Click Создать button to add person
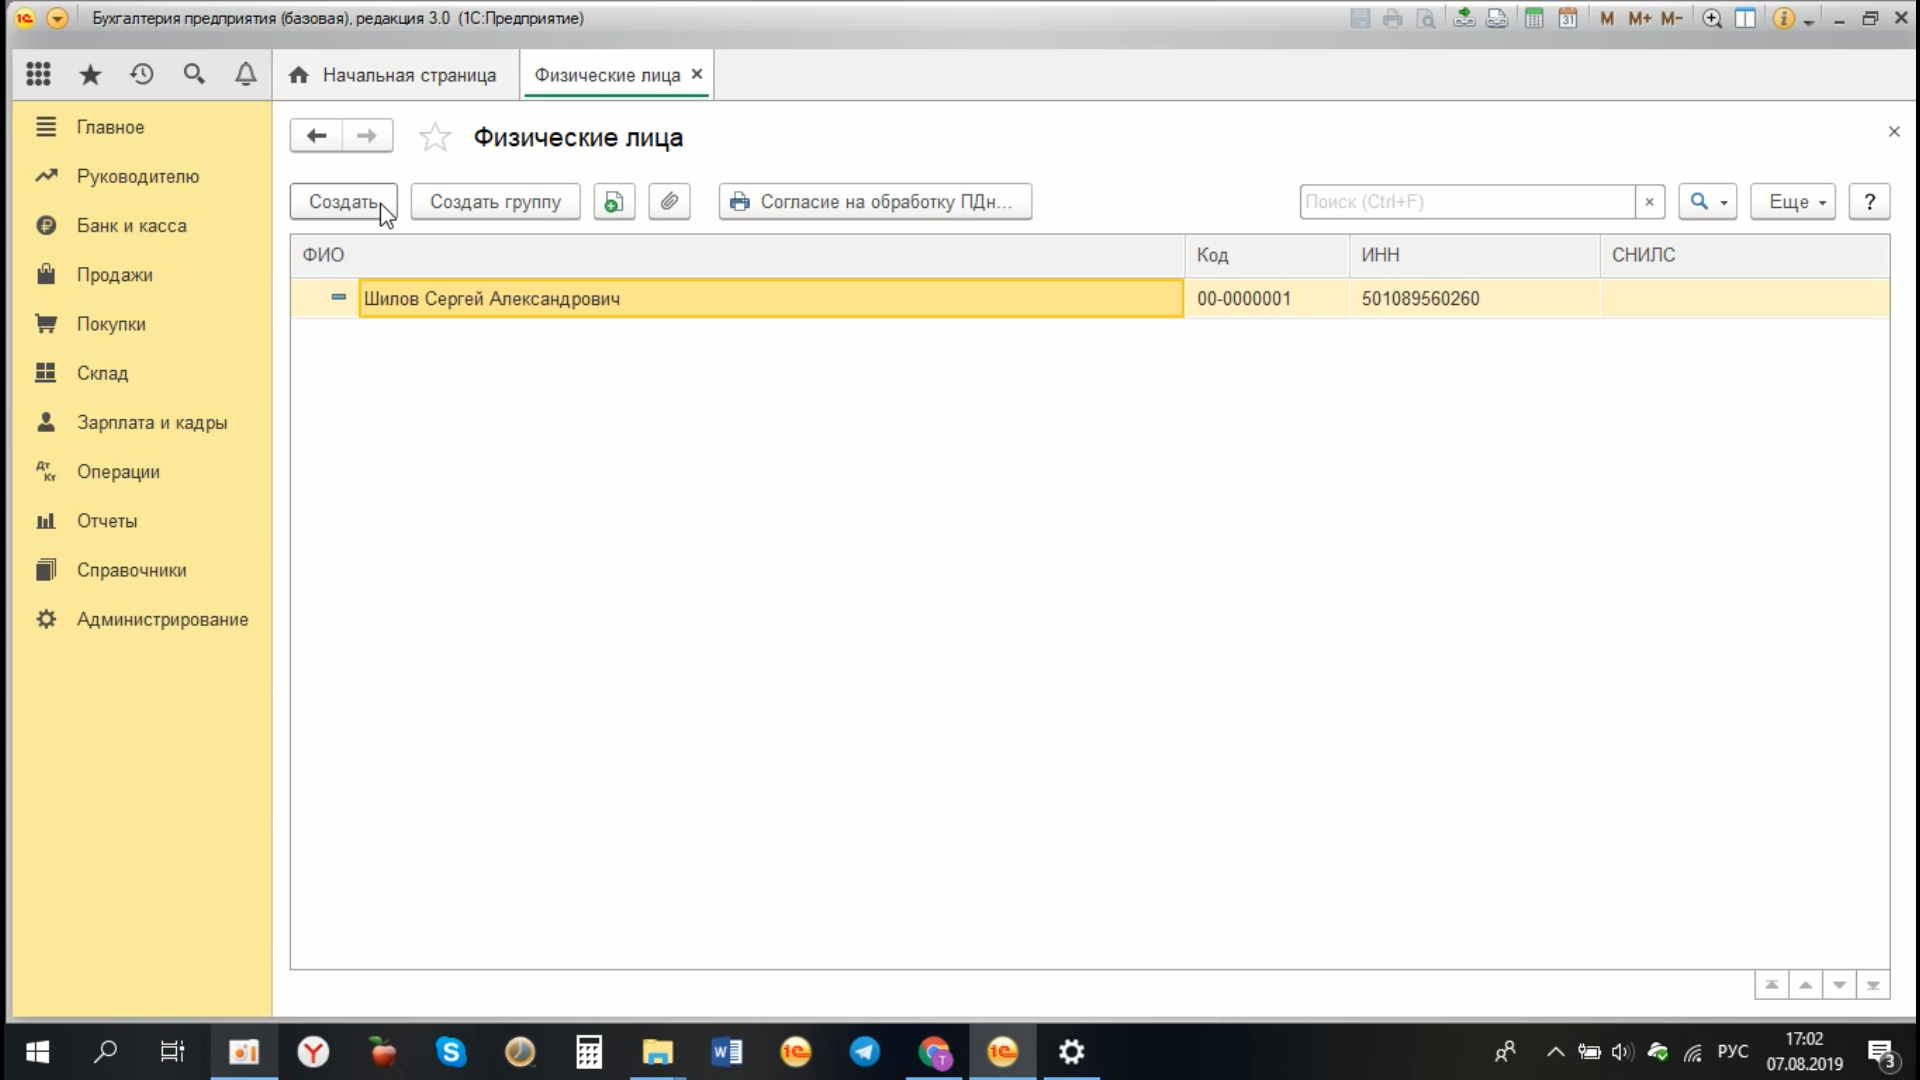 tap(343, 202)
